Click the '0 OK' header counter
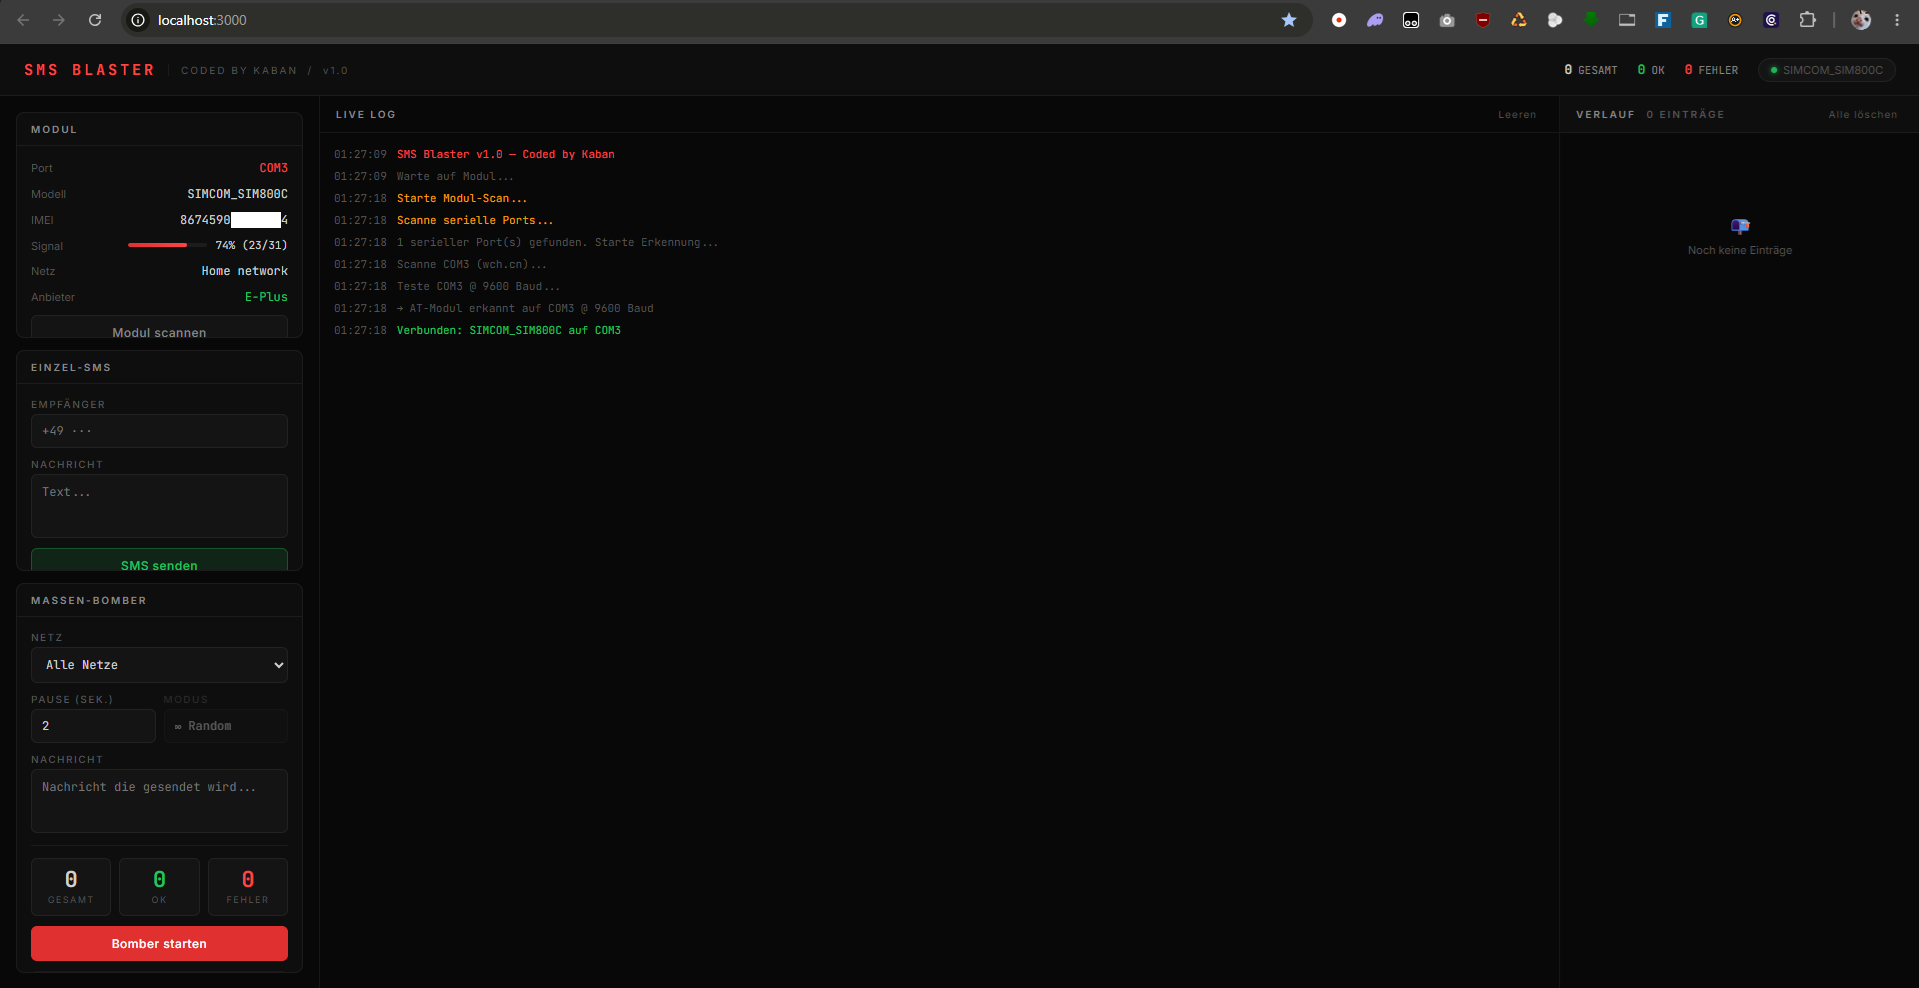Image resolution: width=1919 pixels, height=988 pixels. [1651, 70]
